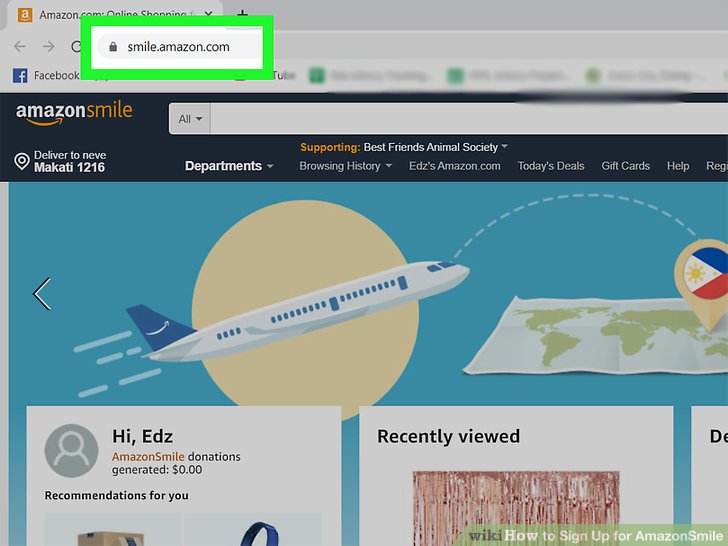The width and height of the screenshot is (728, 546).
Task: Open Gift Cards page
Action: click(x=625, y=166)
